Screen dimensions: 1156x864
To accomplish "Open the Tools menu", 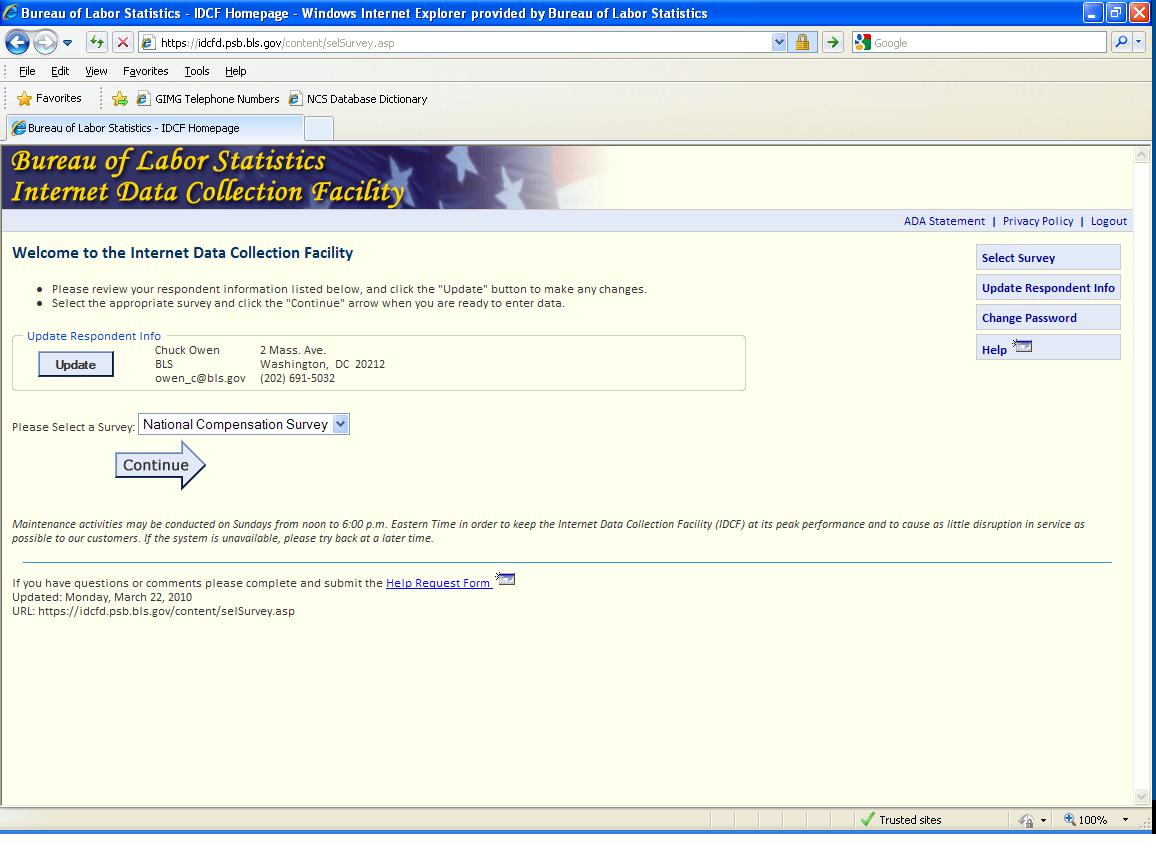I will click(x=197, y=71).
